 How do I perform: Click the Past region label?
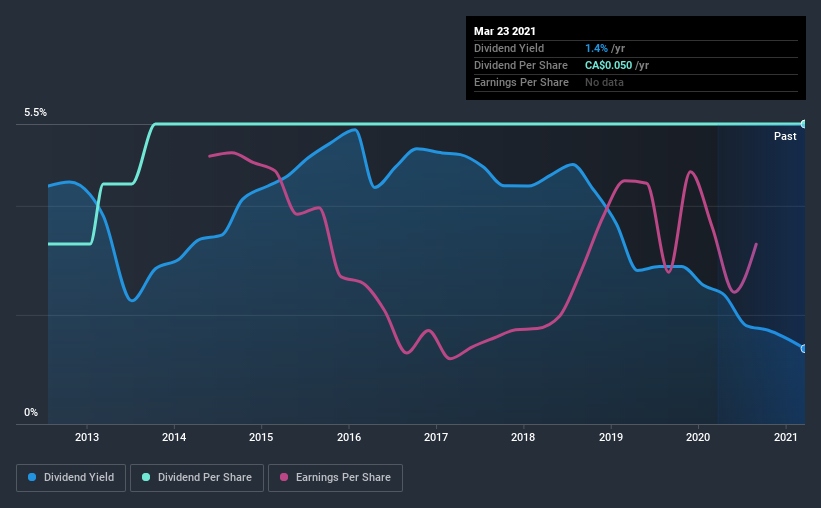pos(785,136)
